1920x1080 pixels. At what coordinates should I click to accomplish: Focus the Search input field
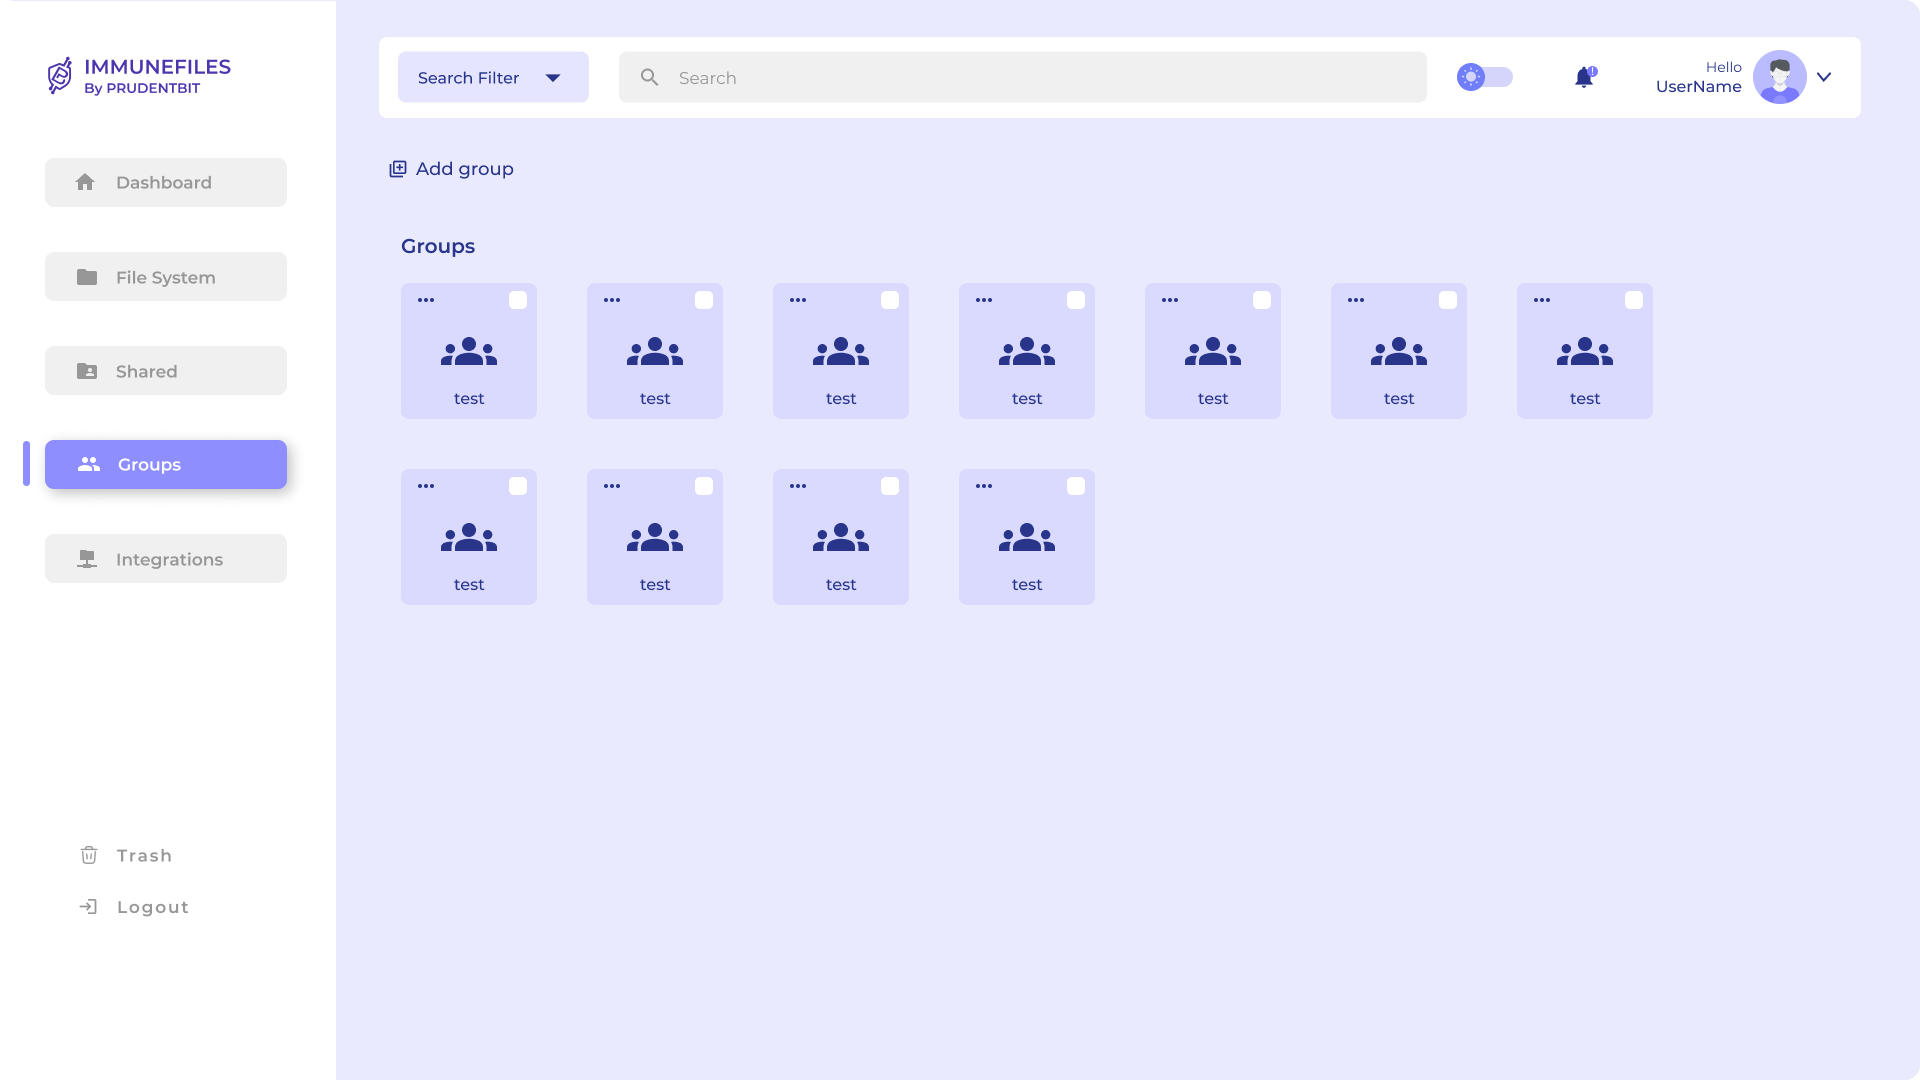1040,77
